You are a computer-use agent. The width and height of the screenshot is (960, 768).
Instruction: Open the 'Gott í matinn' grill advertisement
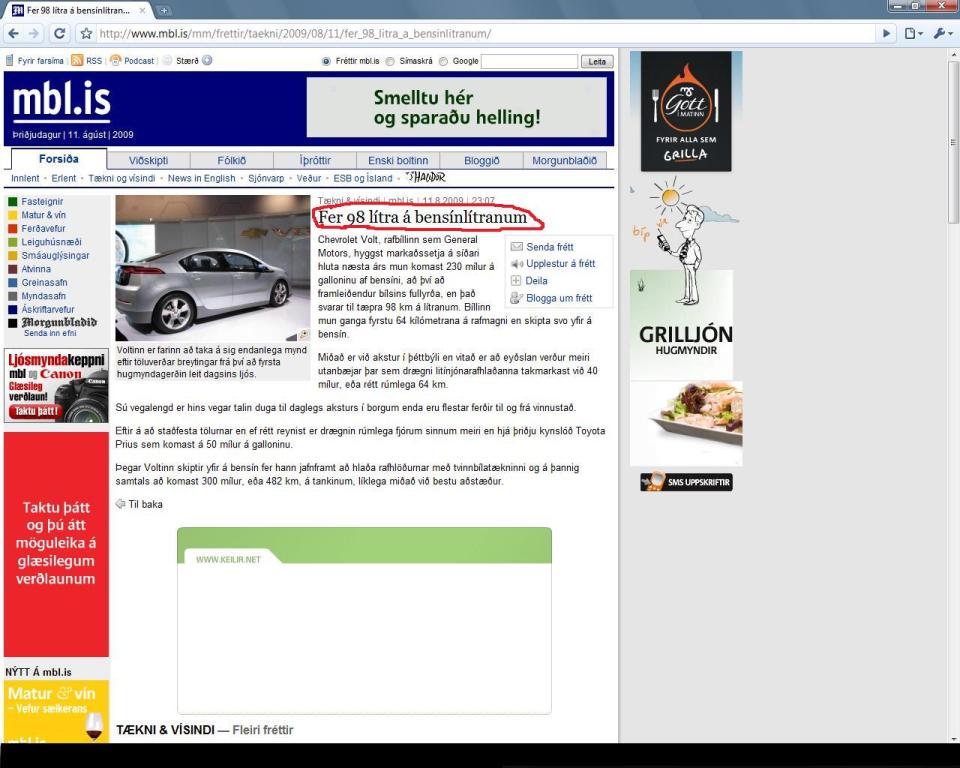[x=686, y=111]
